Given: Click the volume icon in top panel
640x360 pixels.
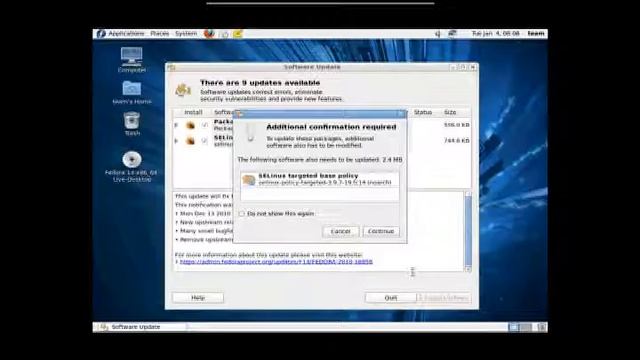Looking at the screenshot, I should coord(438,34).
